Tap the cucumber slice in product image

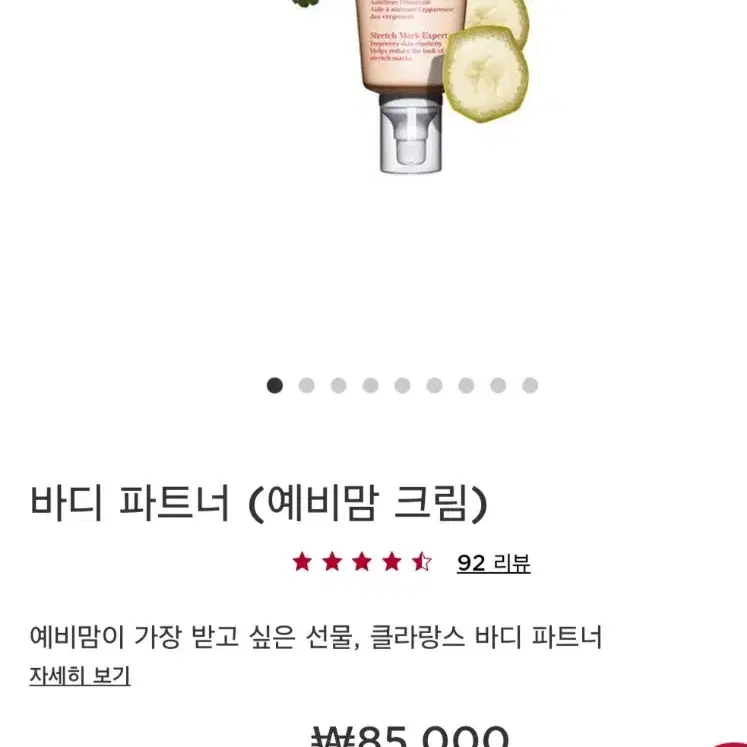coord(485,74)
